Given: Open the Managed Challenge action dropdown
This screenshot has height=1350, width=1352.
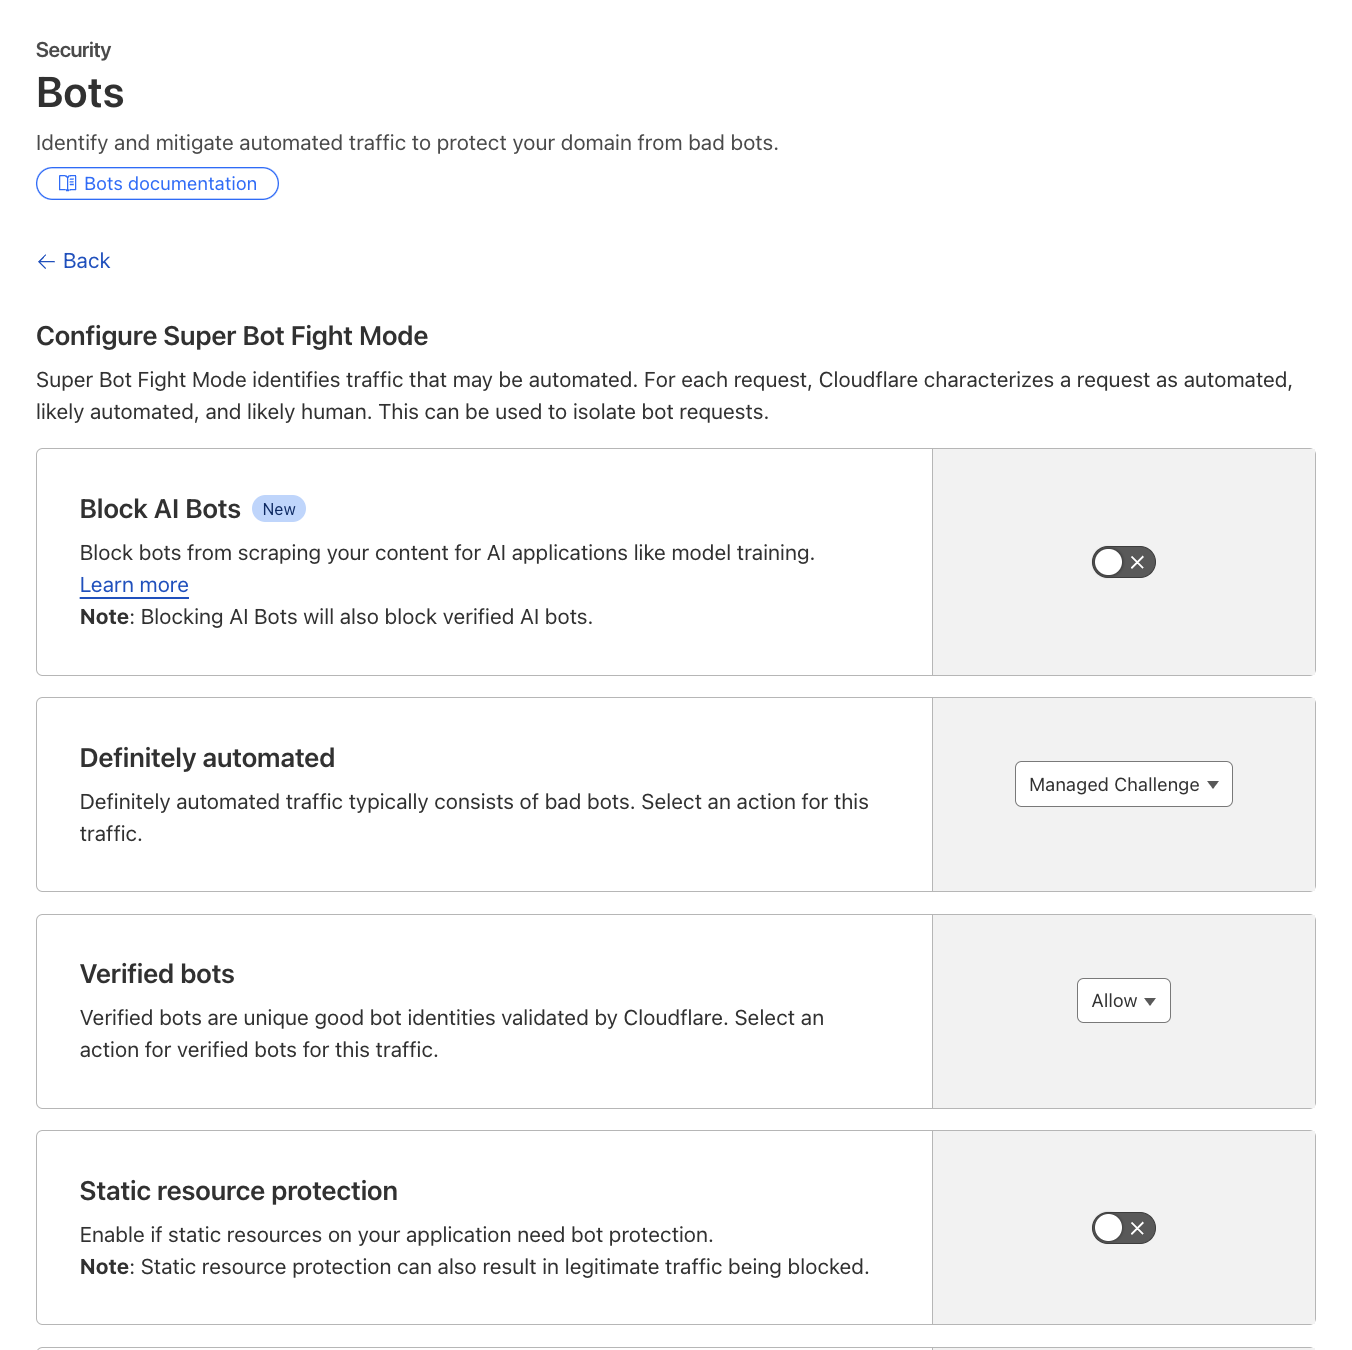Looking at the screenshot, I should tap(1123, 785).
